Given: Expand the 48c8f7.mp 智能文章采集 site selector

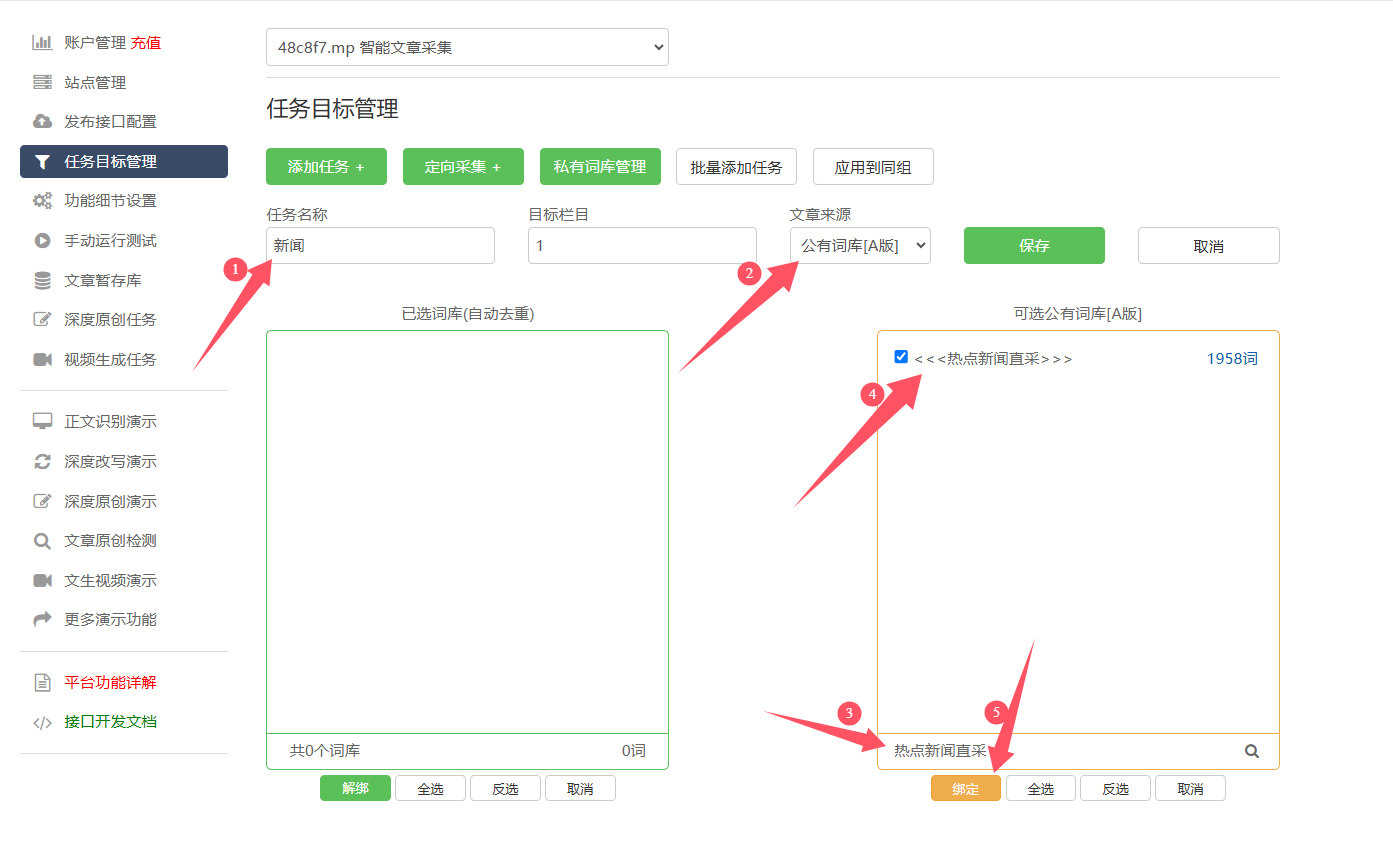Looking at the screenshot, I should point(467,47).
